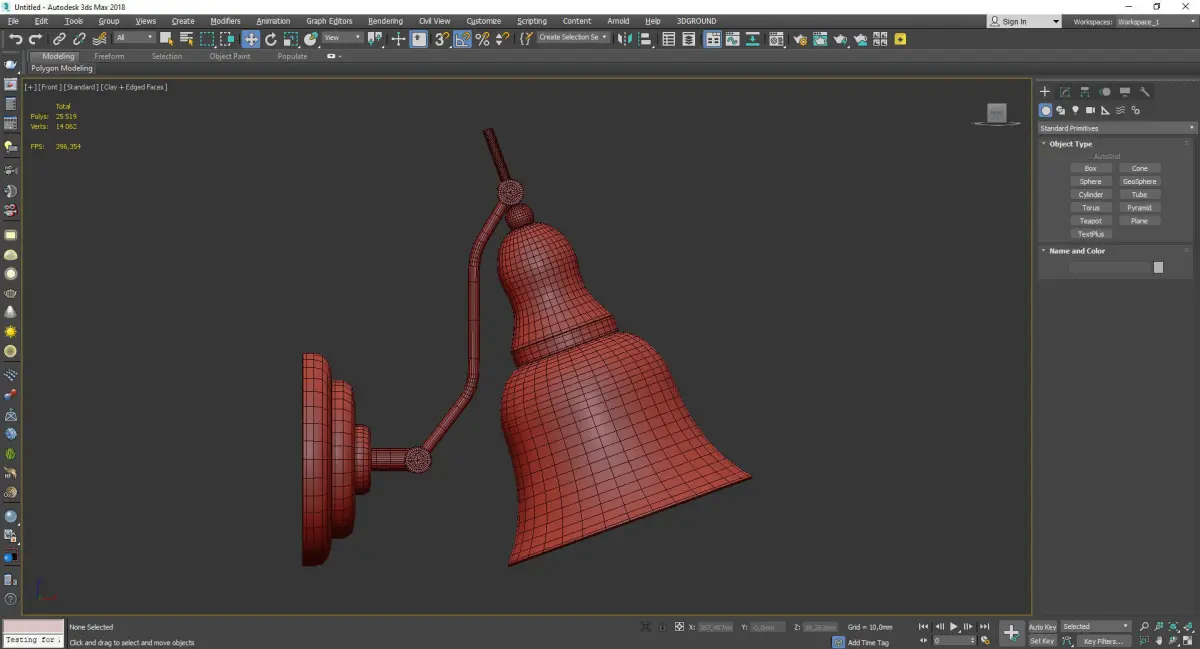
Task: Toggle the Auto Key mode
Action: (x=1042, y=627)
